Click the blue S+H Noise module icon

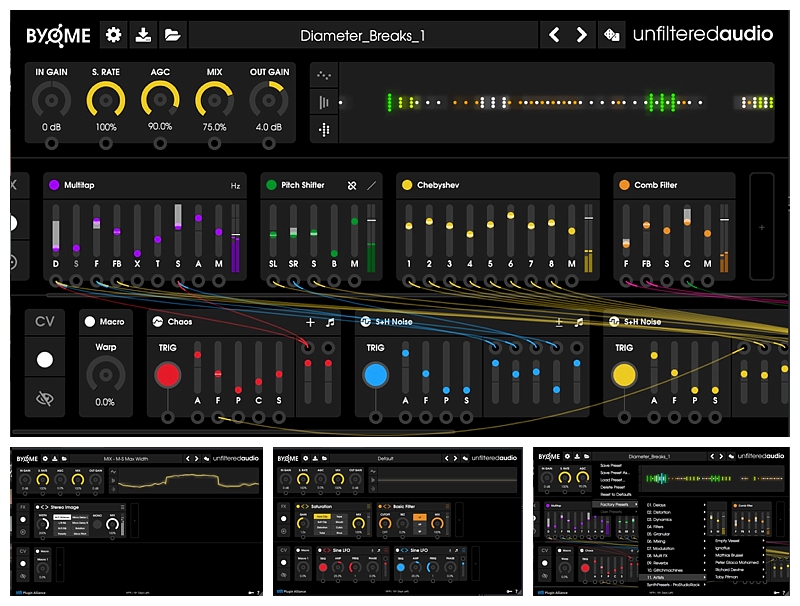(365, 321)
